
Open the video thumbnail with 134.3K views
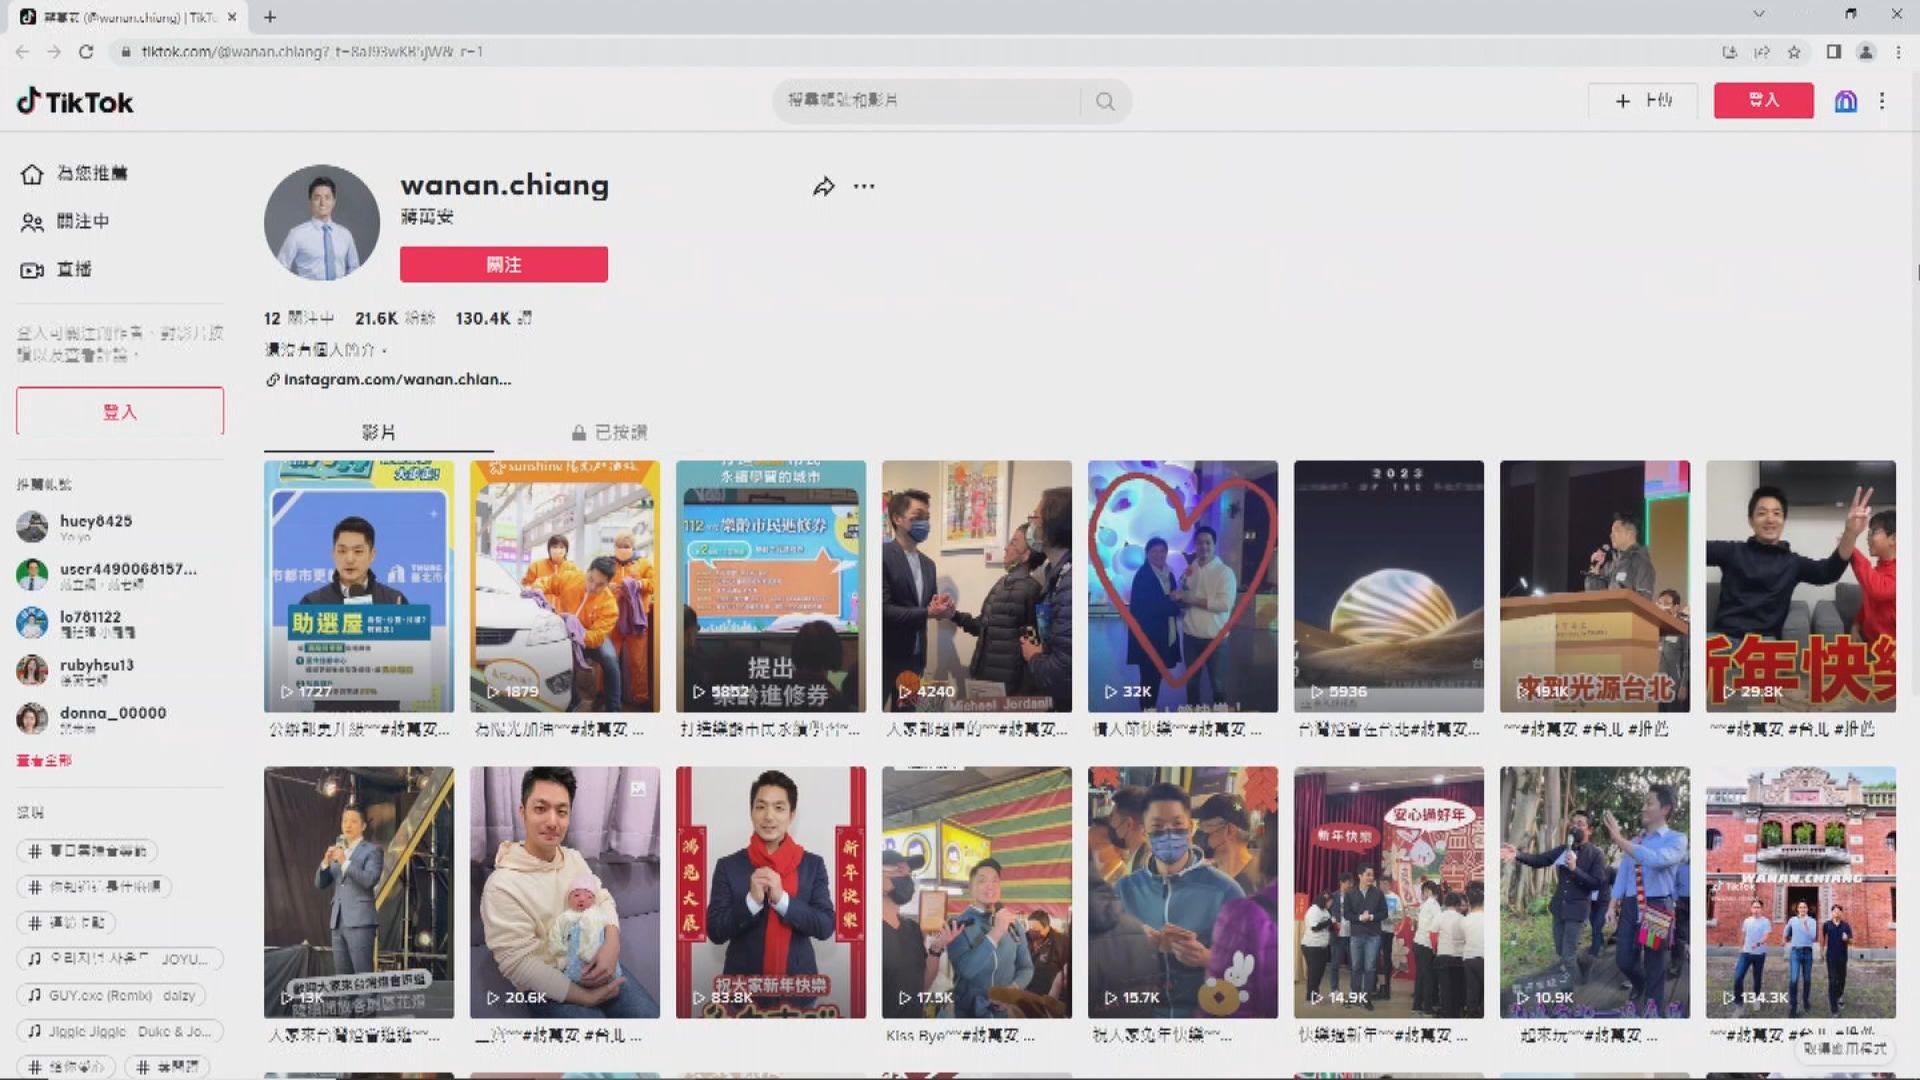tap(1800, 892)
